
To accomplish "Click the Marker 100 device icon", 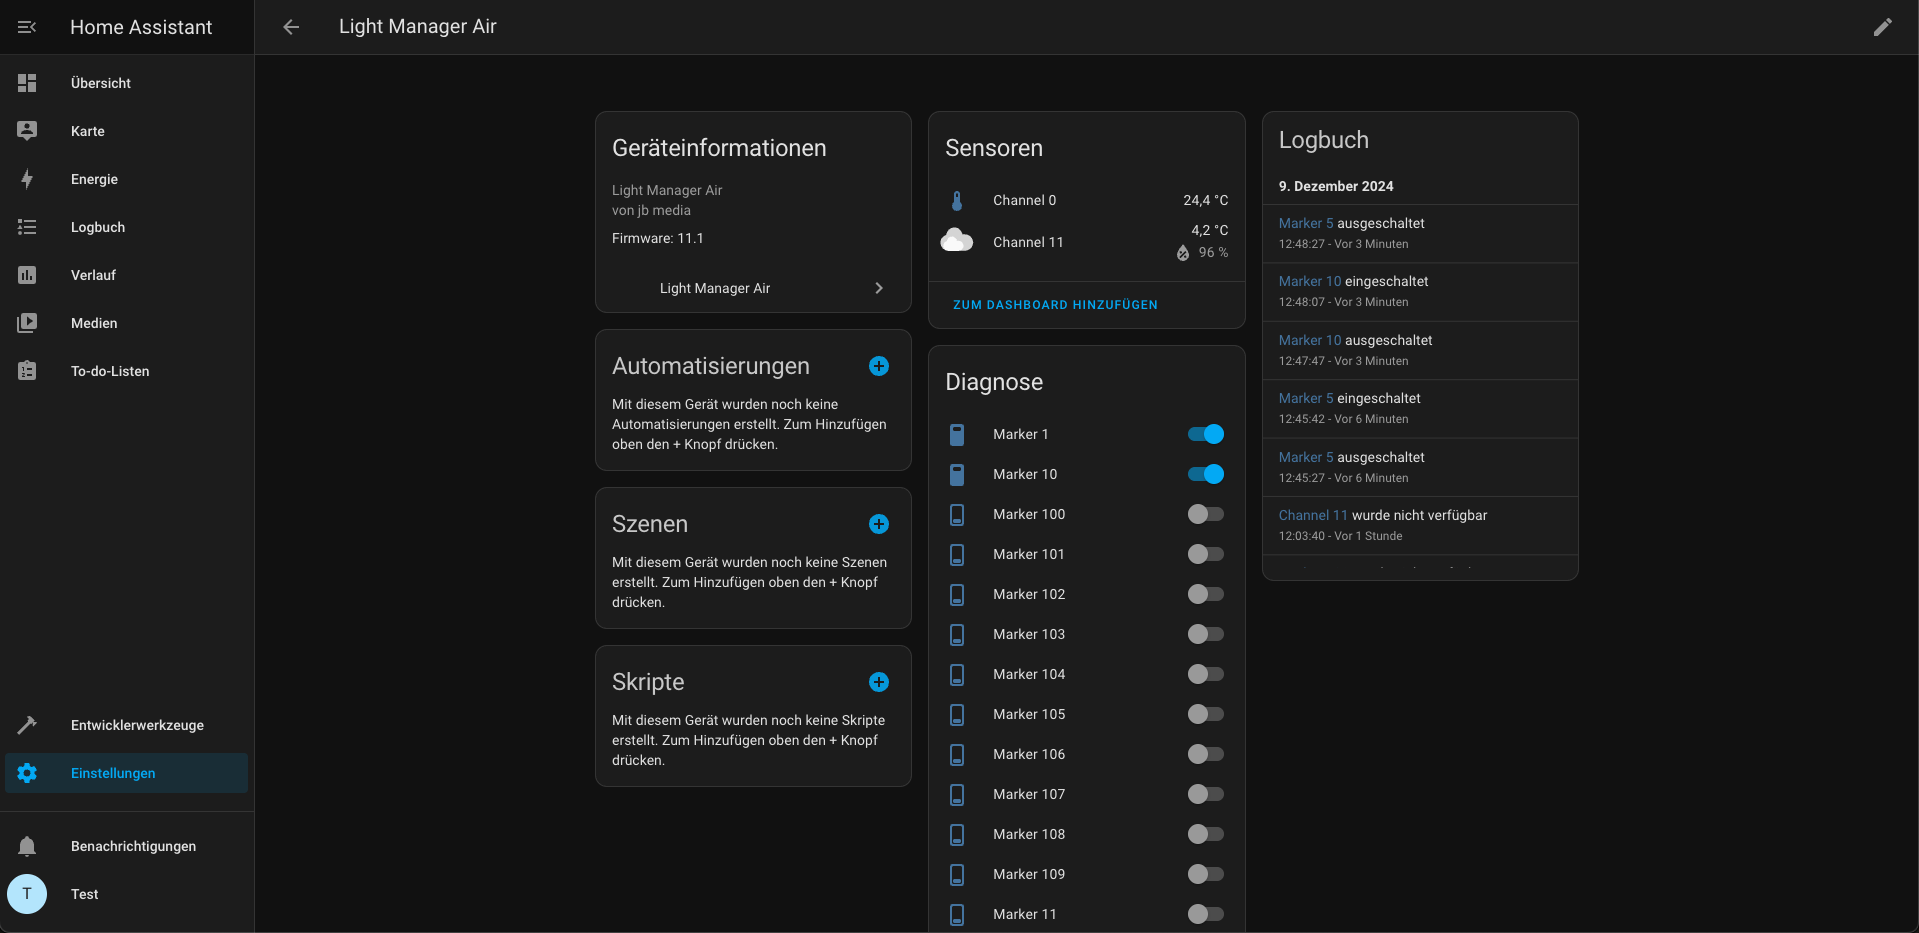I will (957, 514).
